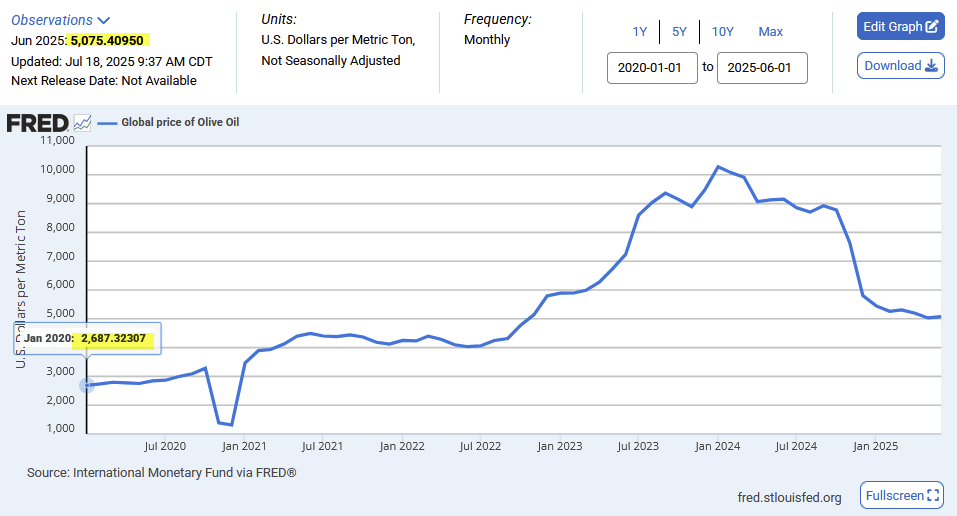This screenshot has height=516, width=957.
Task: Click the Jan 2024 peak on the line
Action: (718, 167)
